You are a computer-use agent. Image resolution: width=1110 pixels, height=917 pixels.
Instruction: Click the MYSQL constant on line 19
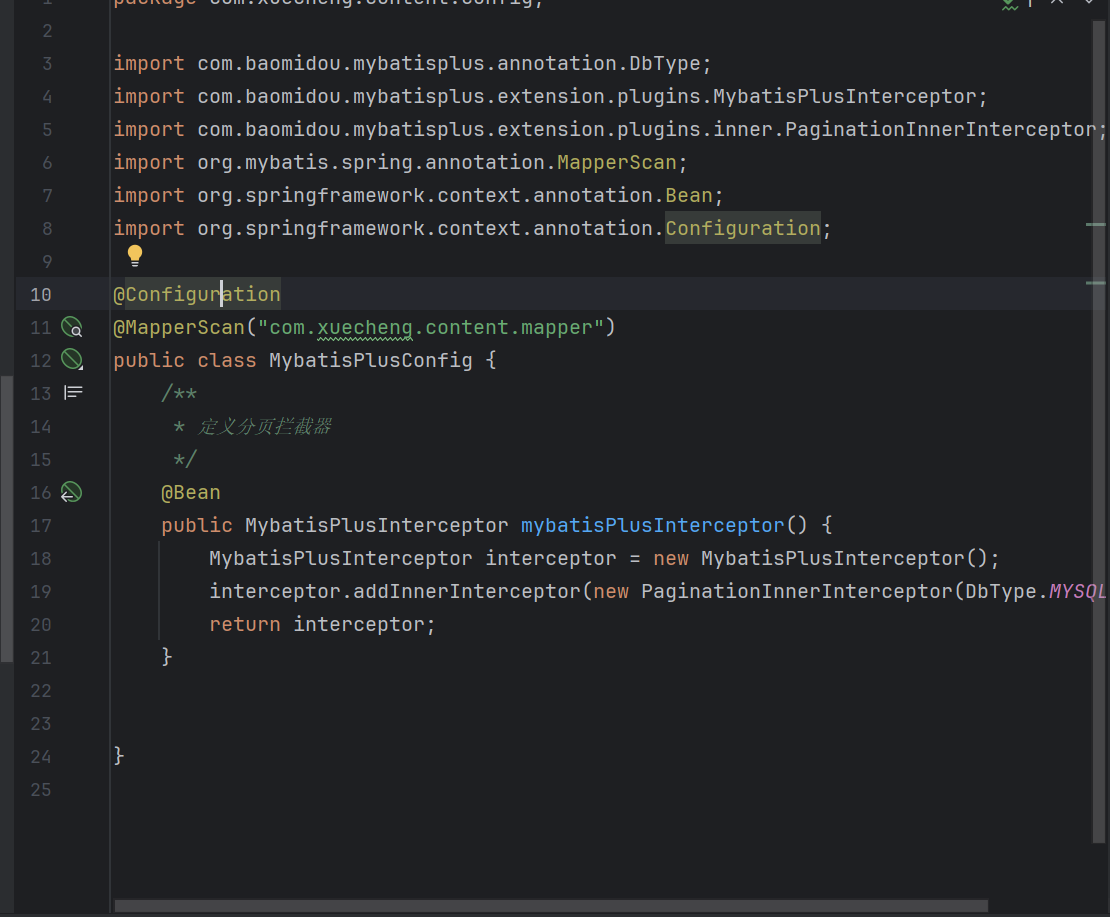pos(1077,591)
